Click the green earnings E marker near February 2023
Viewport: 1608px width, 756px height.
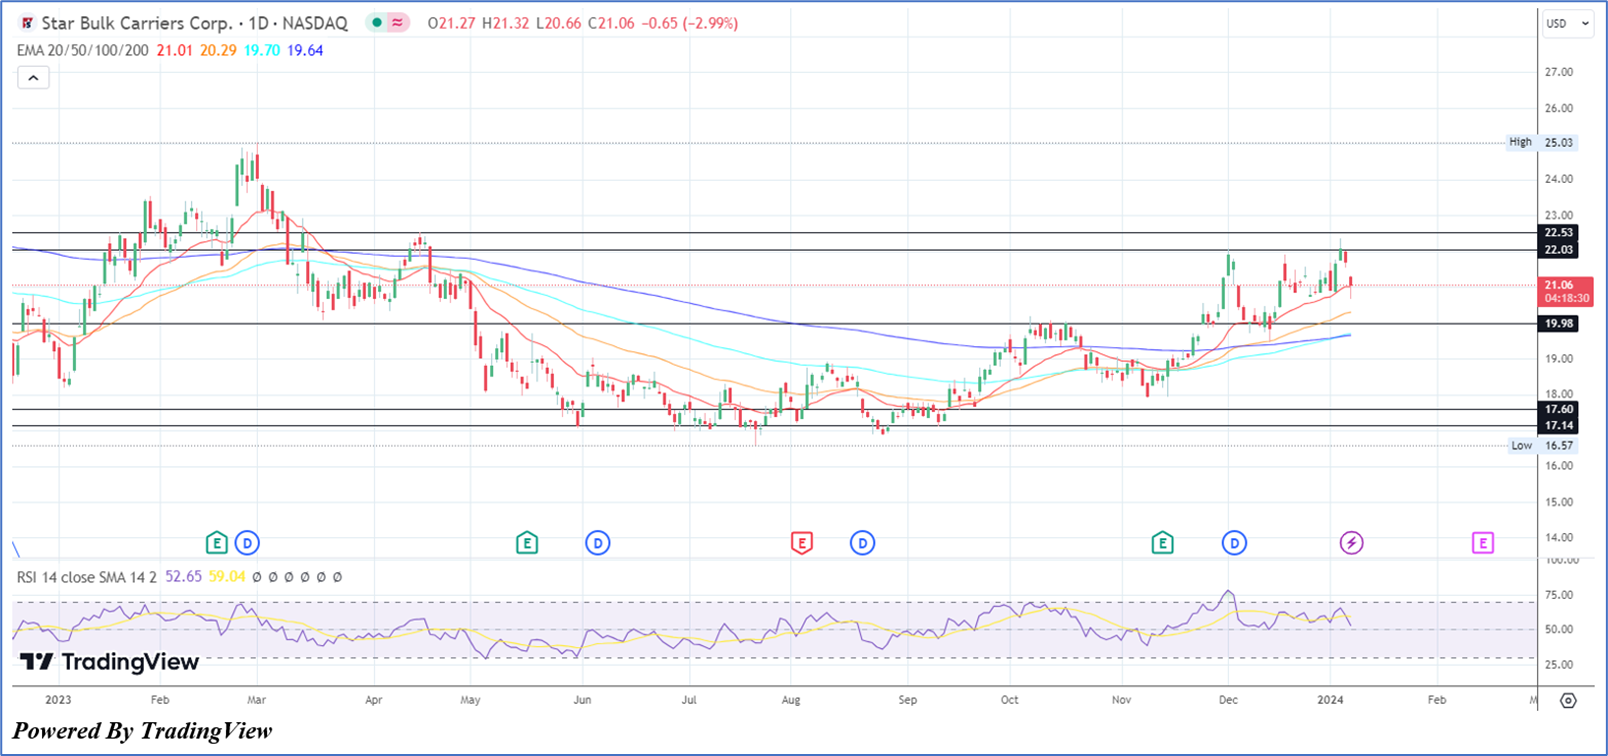[x=216, y=543]
